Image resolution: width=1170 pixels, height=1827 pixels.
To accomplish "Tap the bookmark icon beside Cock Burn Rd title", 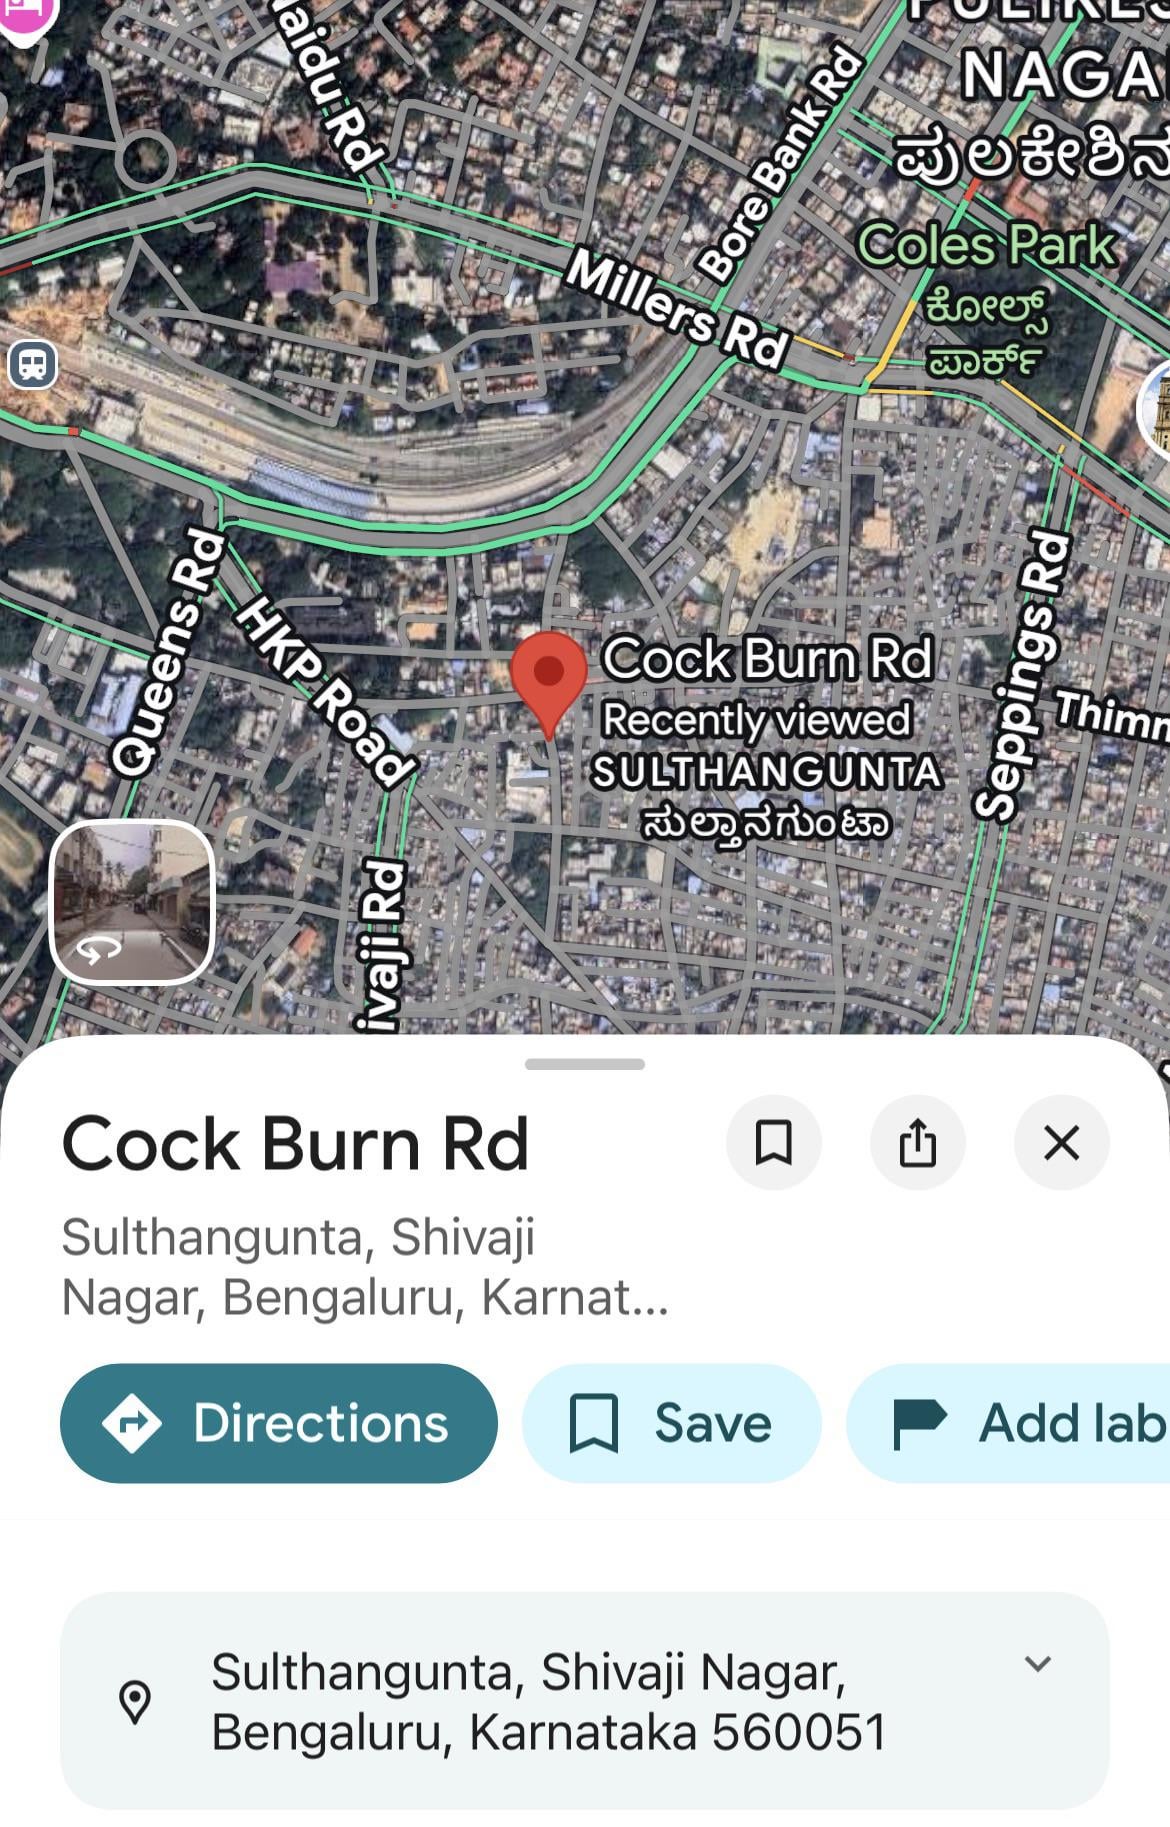I will coord(773,1142).
